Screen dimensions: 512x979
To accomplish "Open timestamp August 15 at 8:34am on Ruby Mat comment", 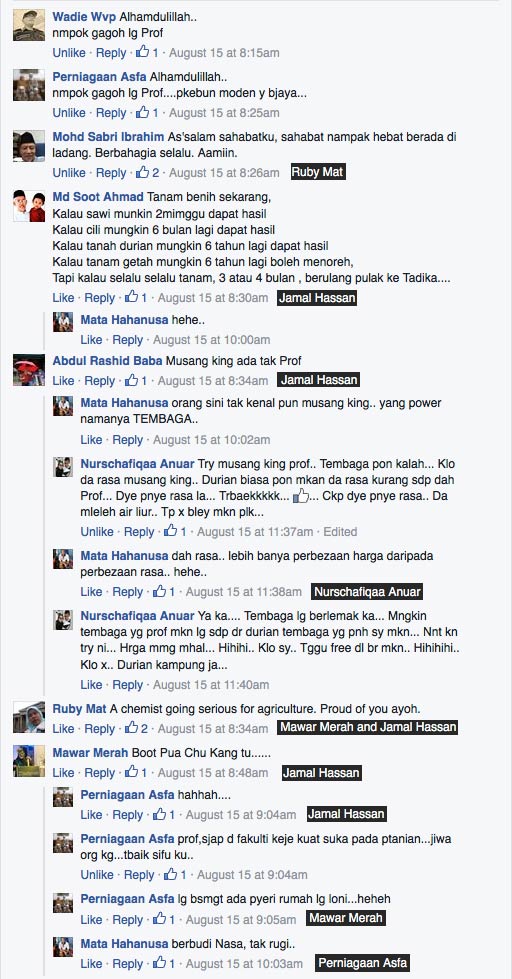I will pyautogui.click(x=213, y=728).
